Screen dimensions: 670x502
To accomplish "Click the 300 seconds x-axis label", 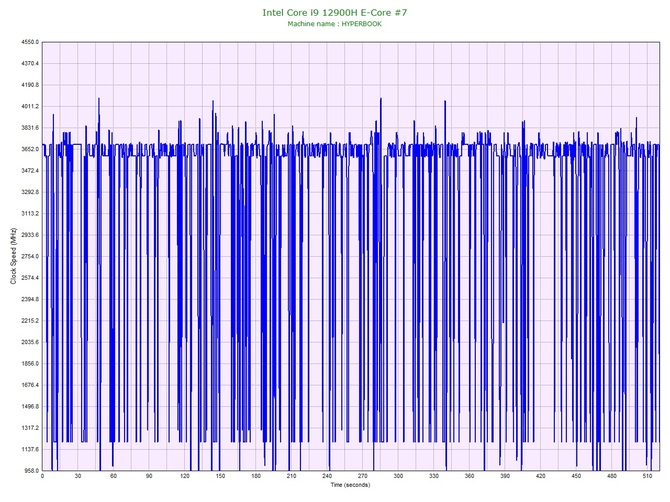I will (x=398, y=476).
